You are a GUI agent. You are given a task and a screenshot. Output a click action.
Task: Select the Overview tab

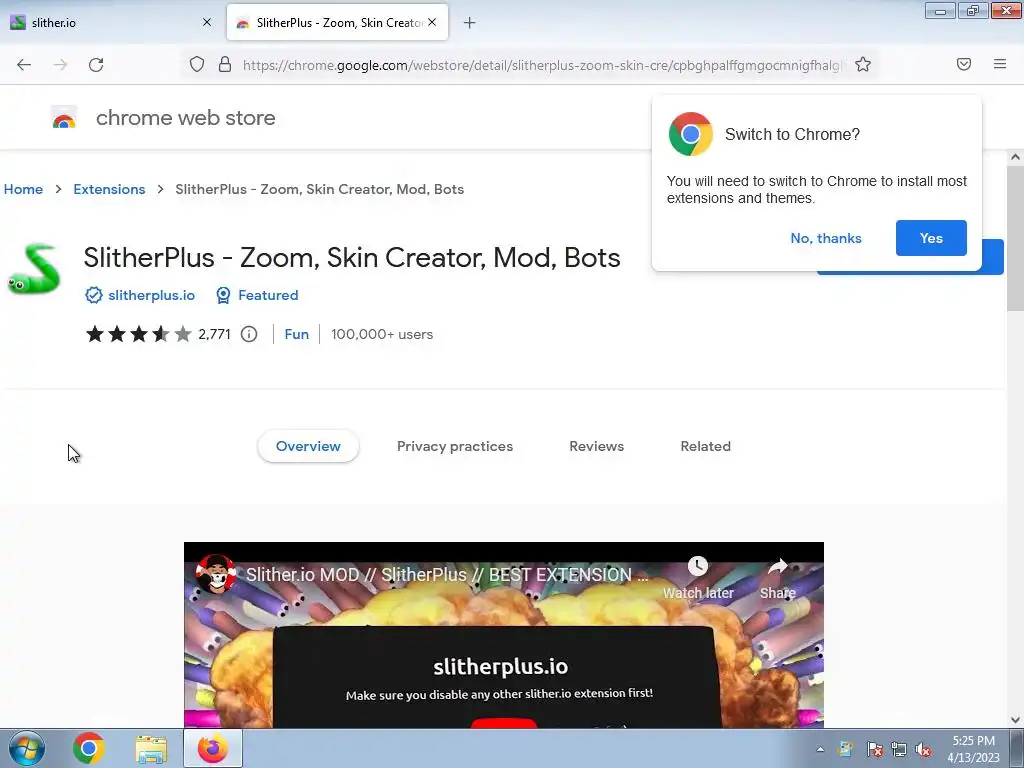[x=308, y=446]
